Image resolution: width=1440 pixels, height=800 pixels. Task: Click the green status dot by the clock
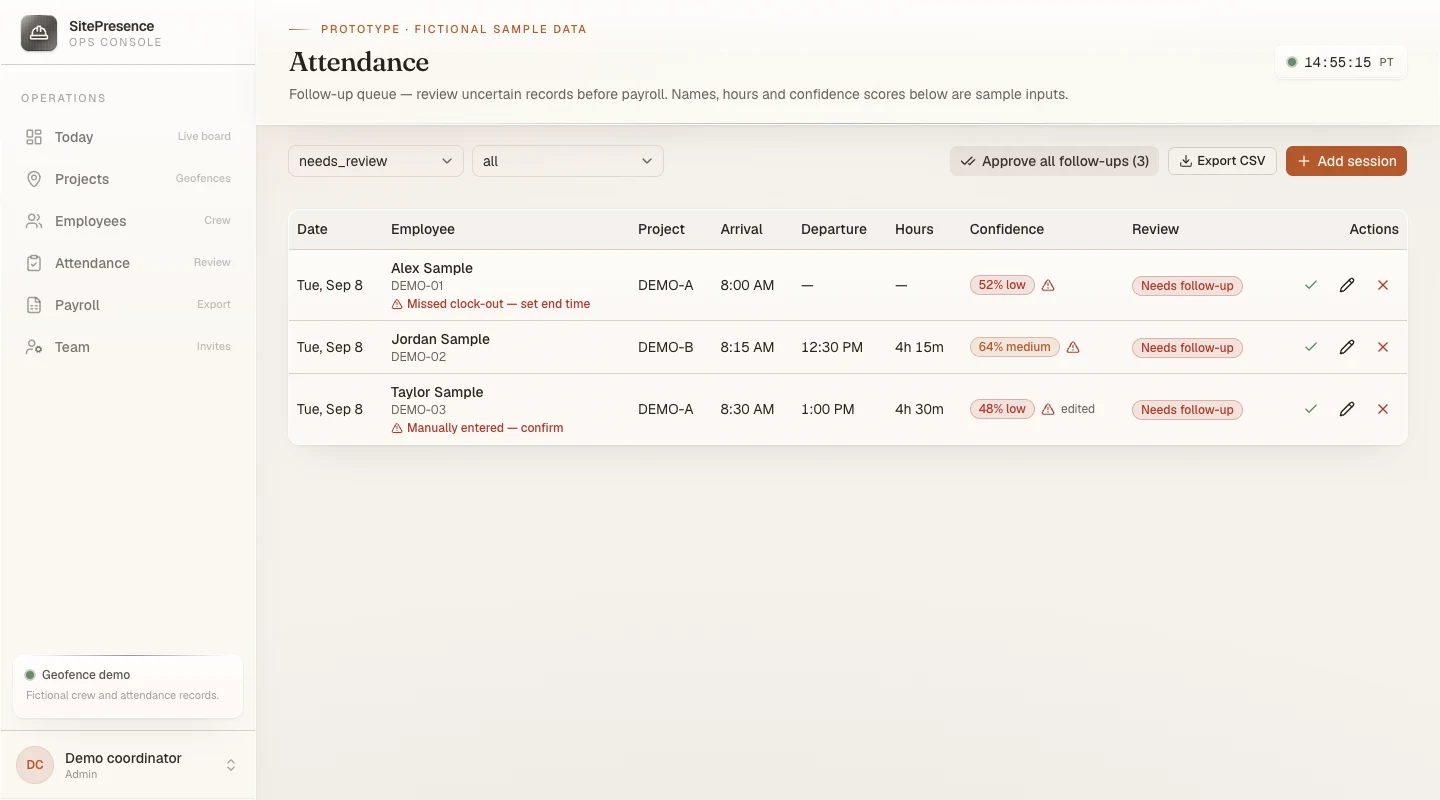1292,62
